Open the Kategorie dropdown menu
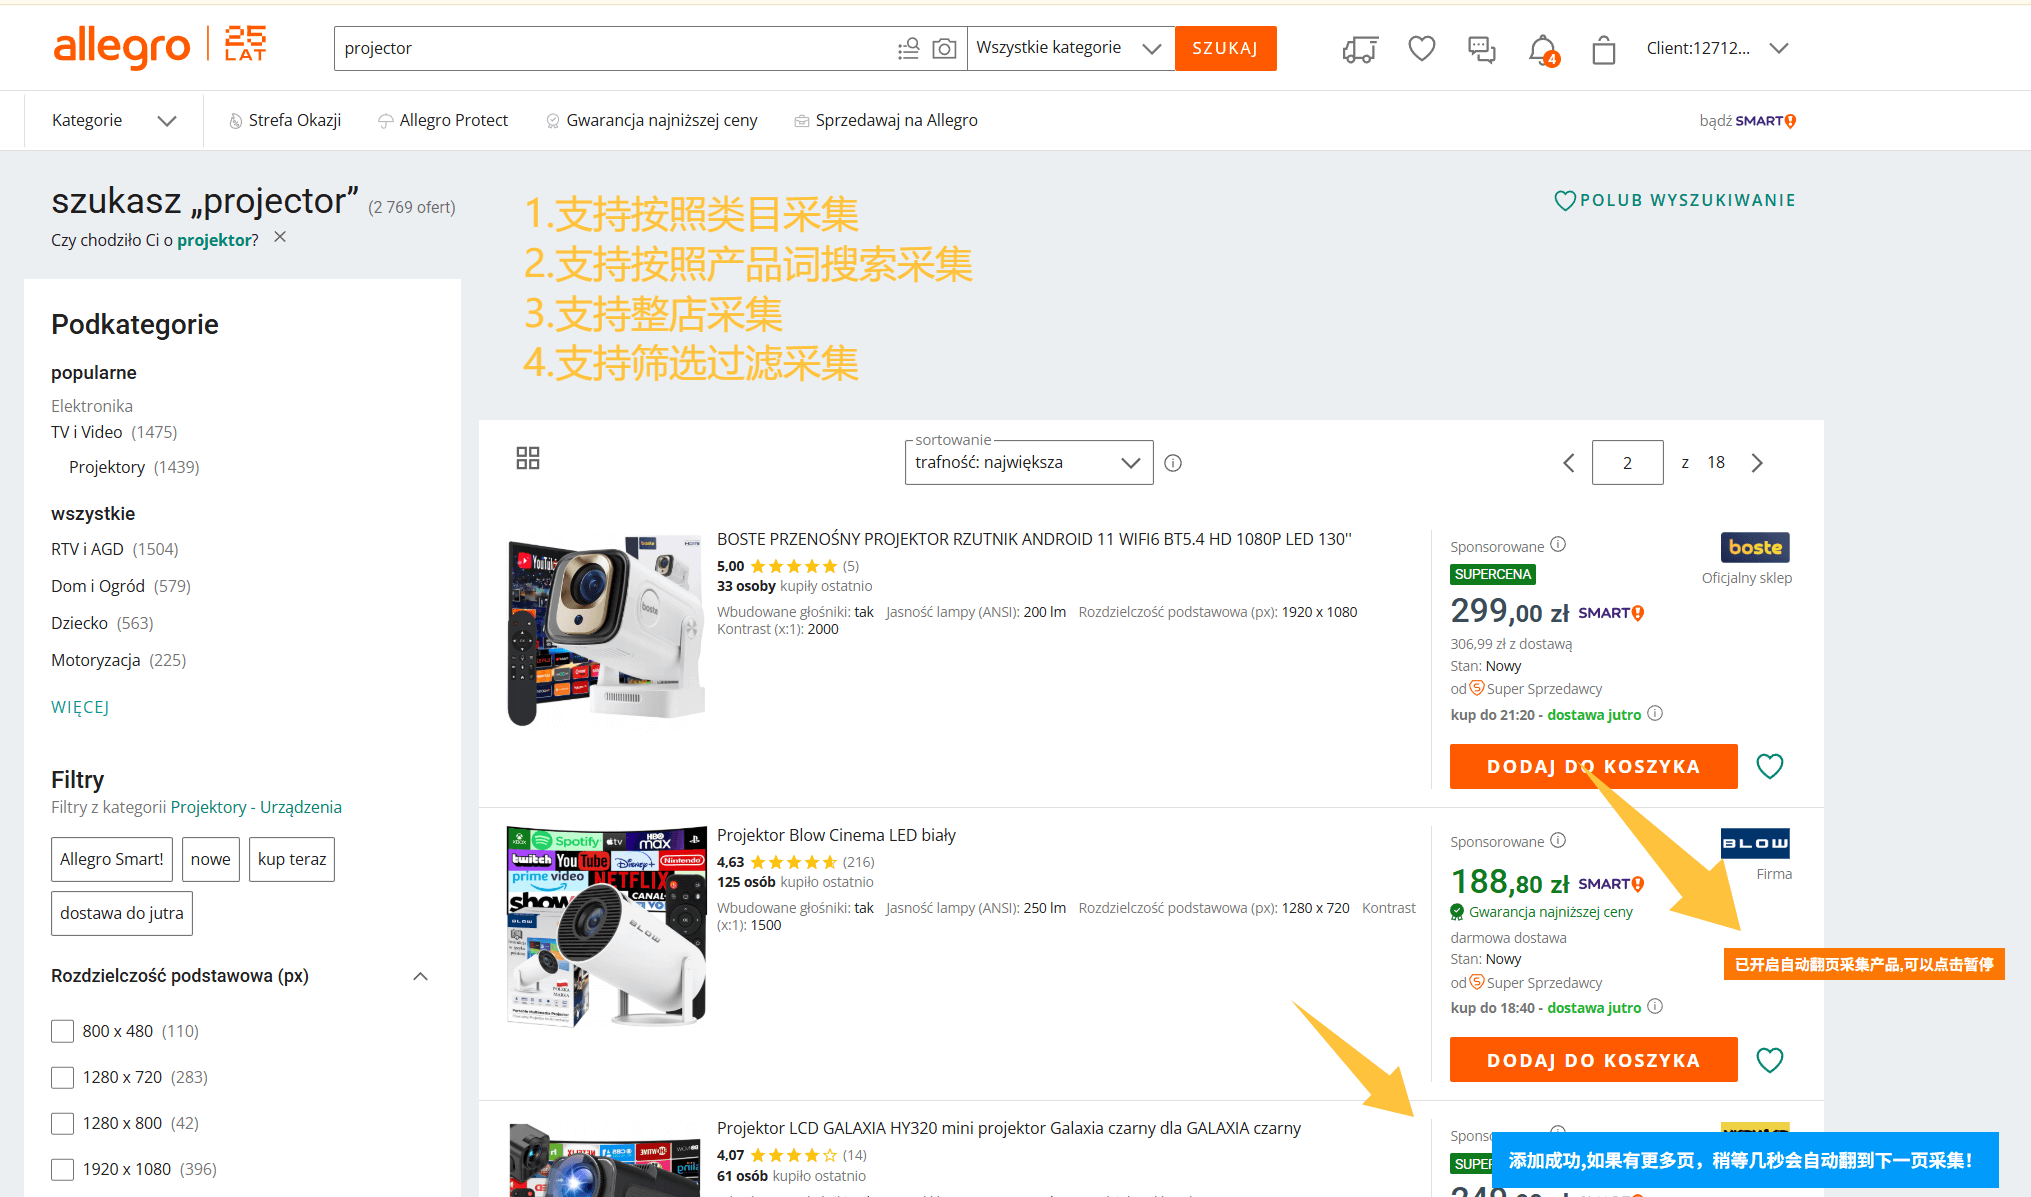 pos(114,120)
